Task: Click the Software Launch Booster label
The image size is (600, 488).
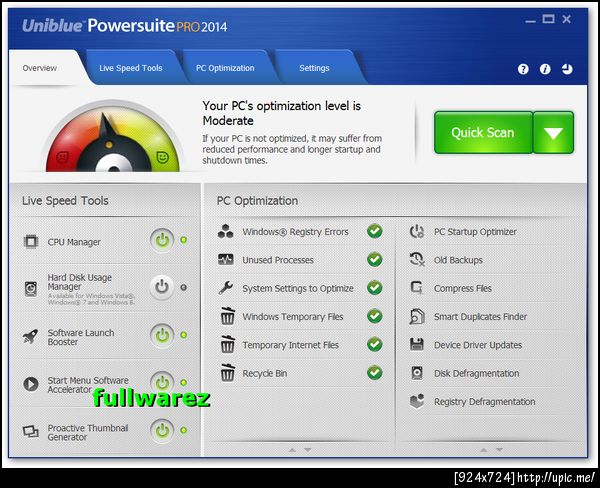Action: click(81, 337)
